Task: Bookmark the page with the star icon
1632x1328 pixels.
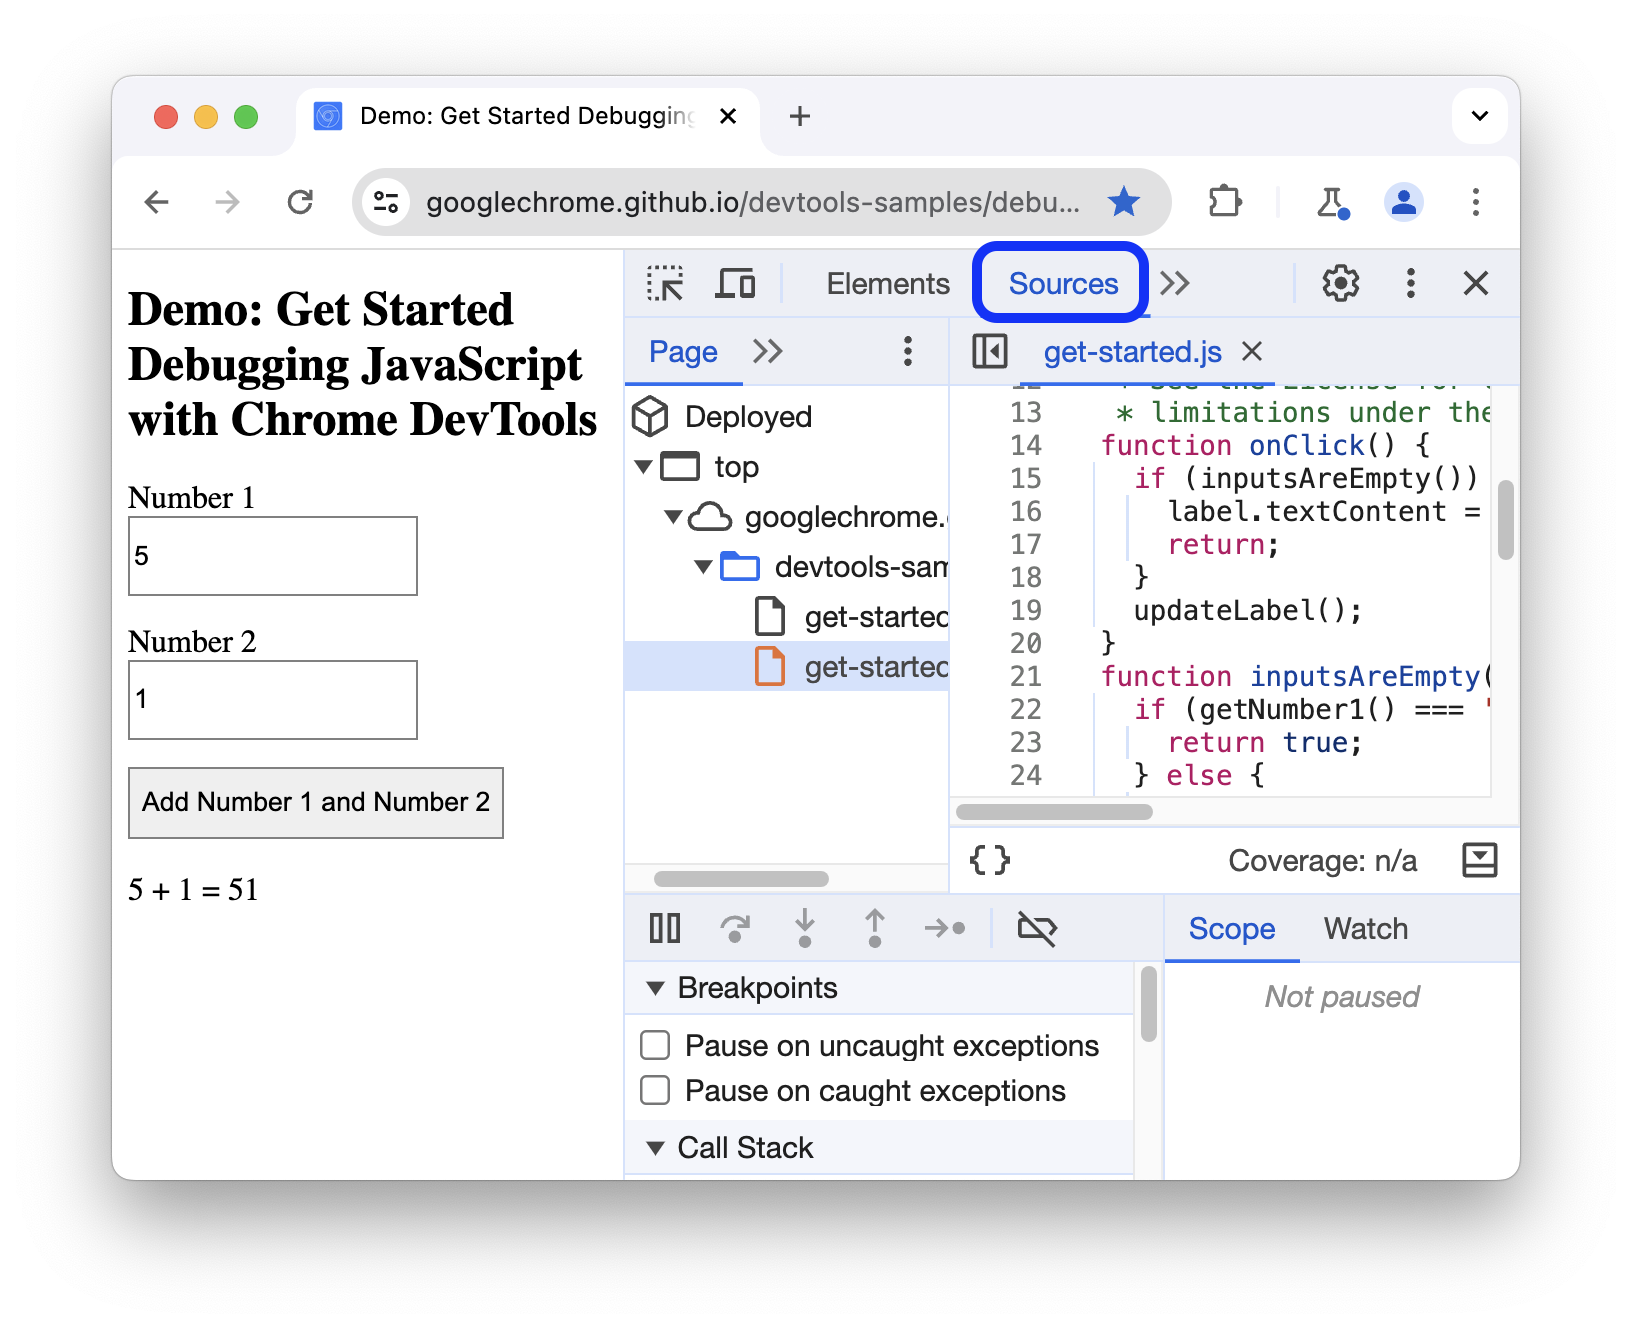Action: click(x=1124, y=201)
